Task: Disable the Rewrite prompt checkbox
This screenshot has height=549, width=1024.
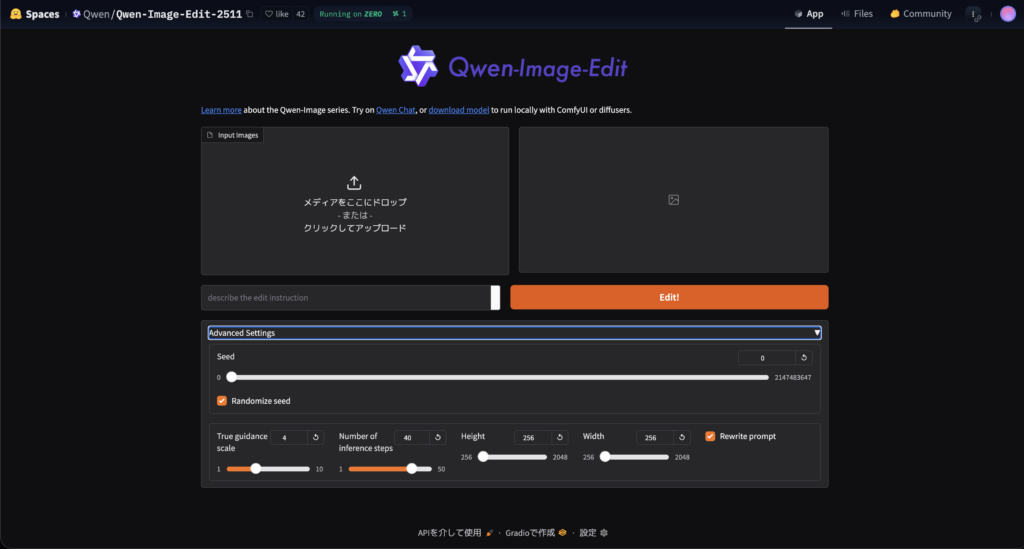Action: [710, 436]
